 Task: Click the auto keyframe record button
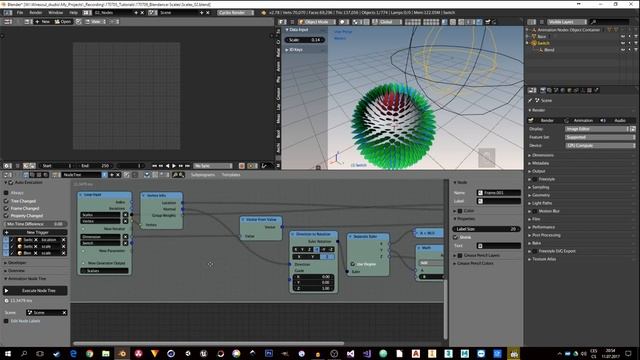[x=242, y=166]
